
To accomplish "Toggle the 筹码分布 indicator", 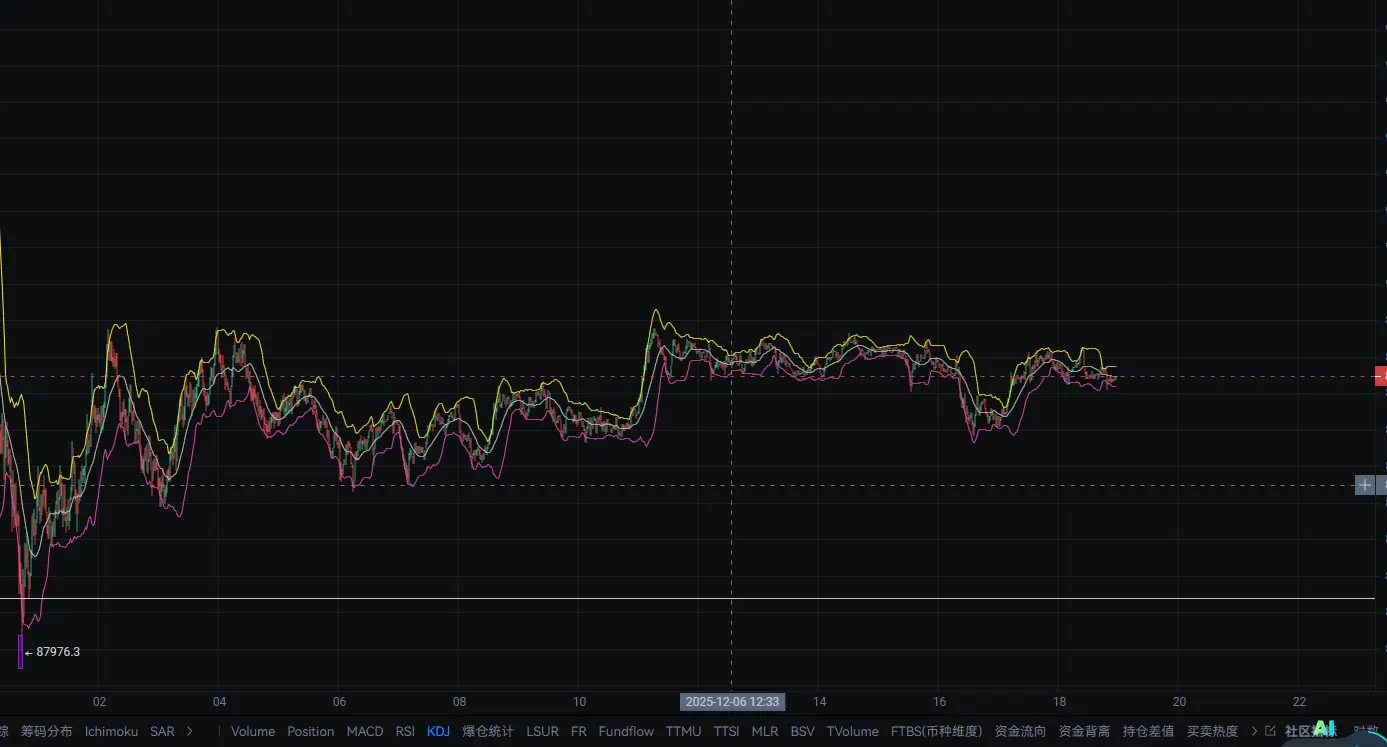I will [47, 731].
